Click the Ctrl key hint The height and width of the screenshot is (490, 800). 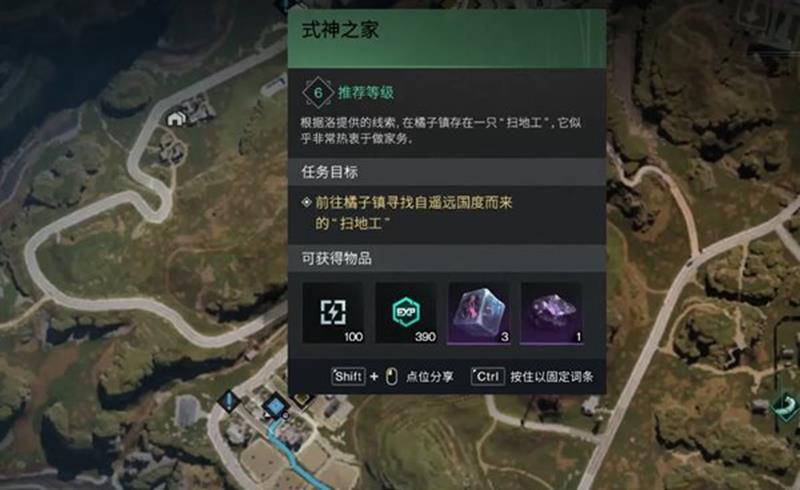click(x=487, y=377)
